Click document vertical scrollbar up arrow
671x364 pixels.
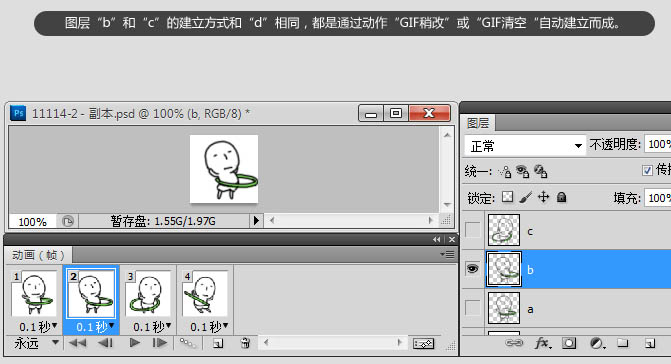(447, 135)
